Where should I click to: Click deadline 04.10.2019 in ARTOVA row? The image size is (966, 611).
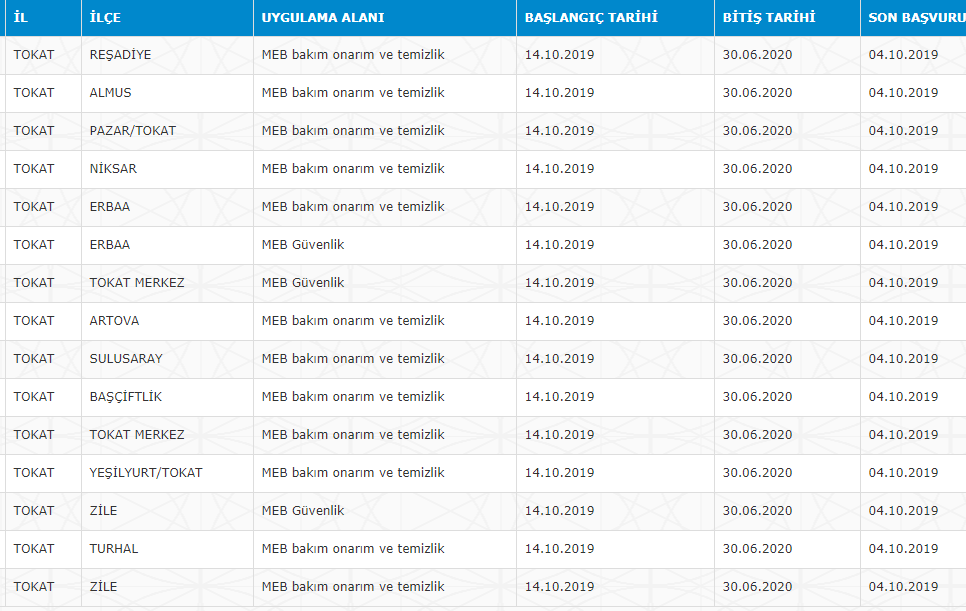[x=903, y=321]
